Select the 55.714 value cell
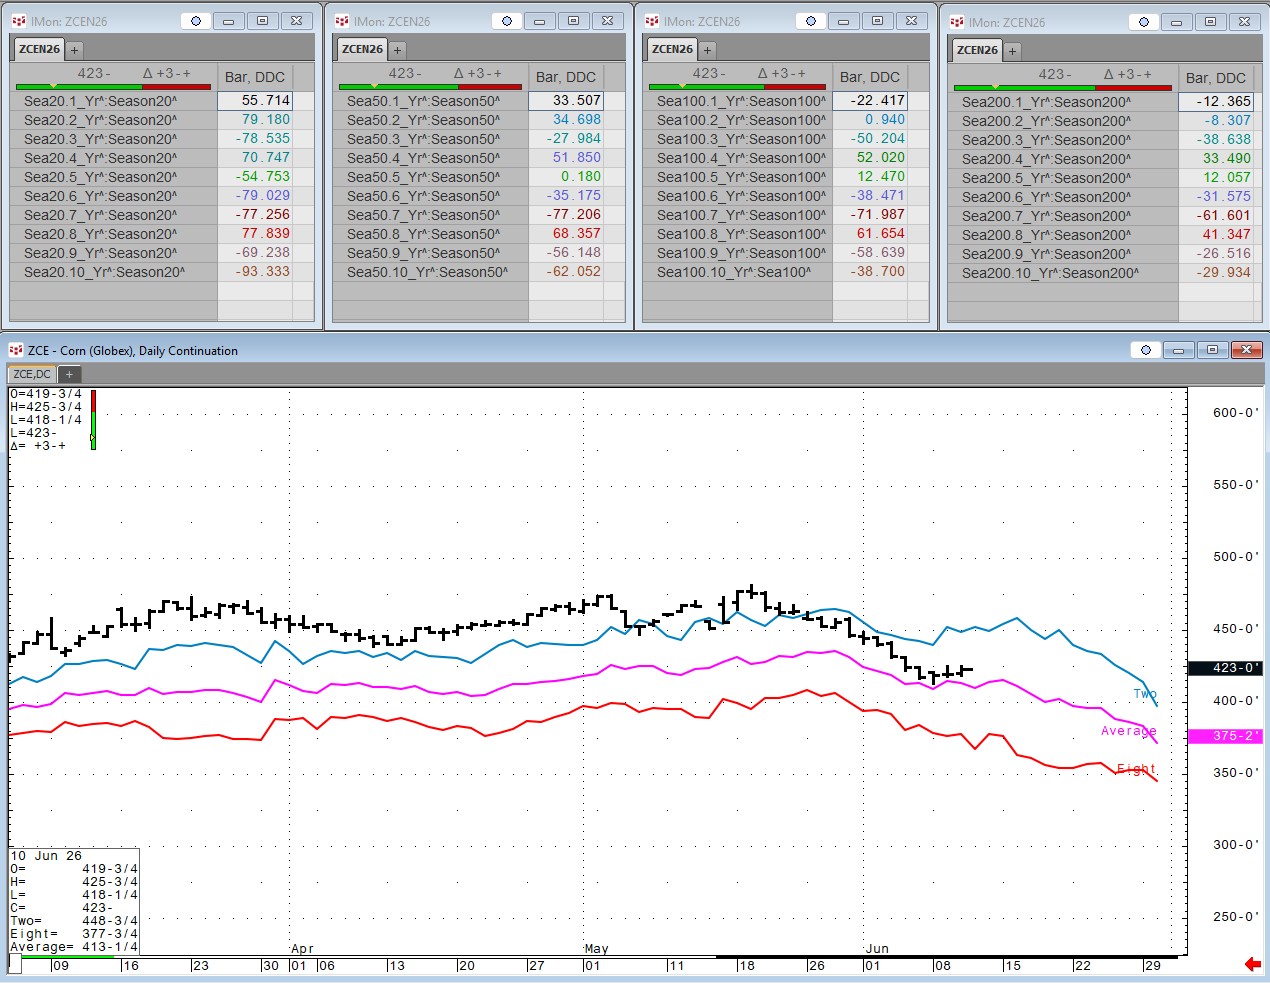This screenshot has height=983, width=1270. [255, 101]
